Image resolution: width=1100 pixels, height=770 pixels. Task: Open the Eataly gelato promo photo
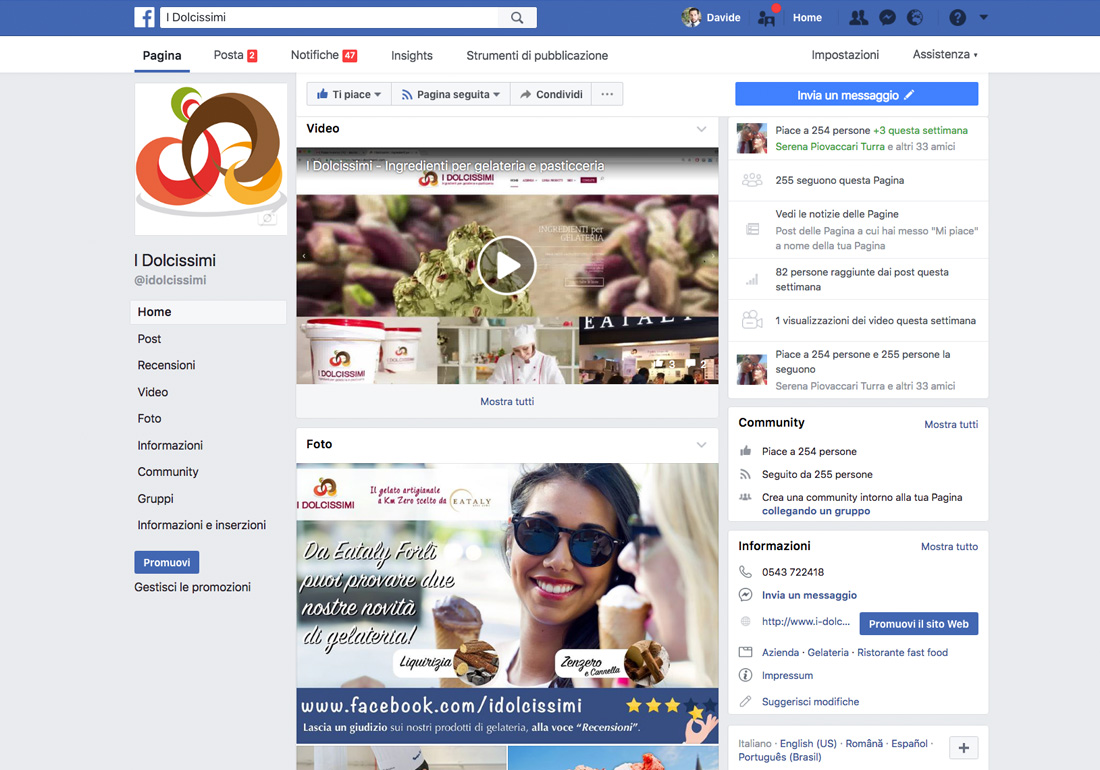pos(507,603)
